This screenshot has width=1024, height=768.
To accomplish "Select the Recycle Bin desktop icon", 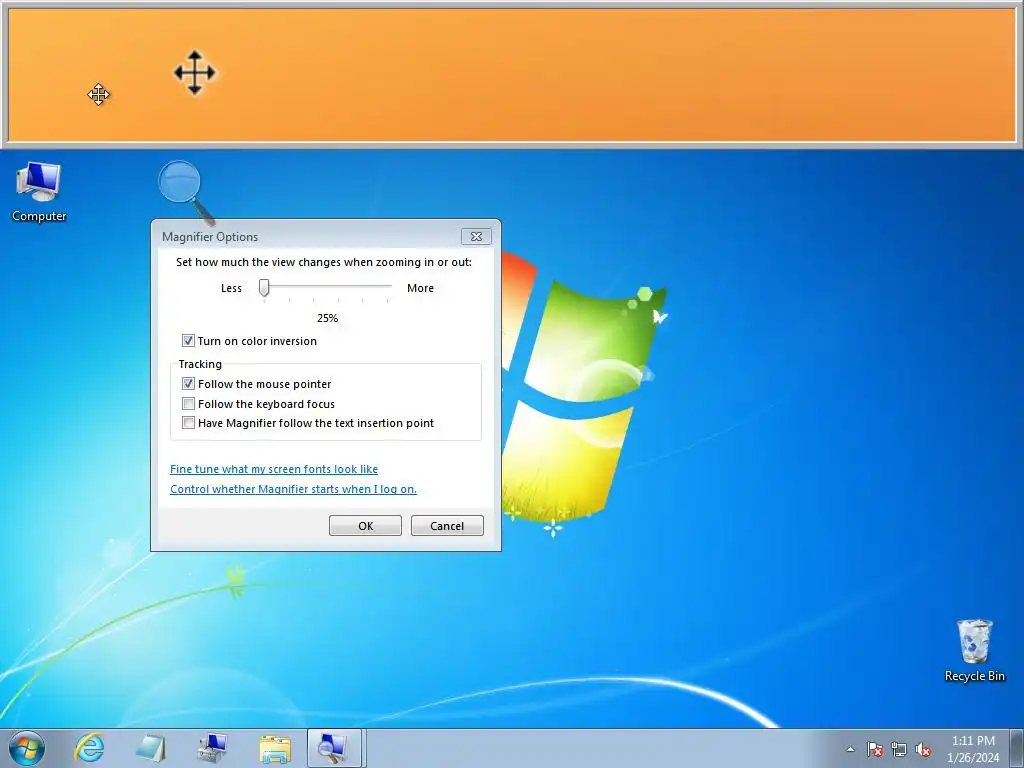I will [974, 650].
